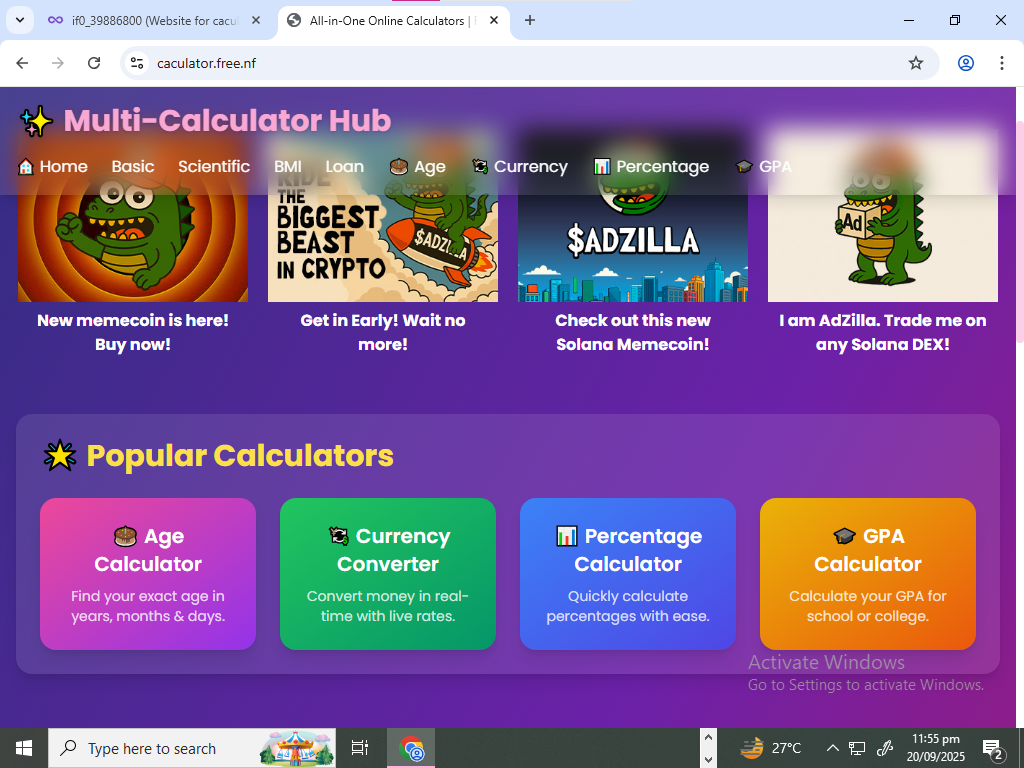Click 'Get in Early! Wait no more!' caption

coord(383,332)
